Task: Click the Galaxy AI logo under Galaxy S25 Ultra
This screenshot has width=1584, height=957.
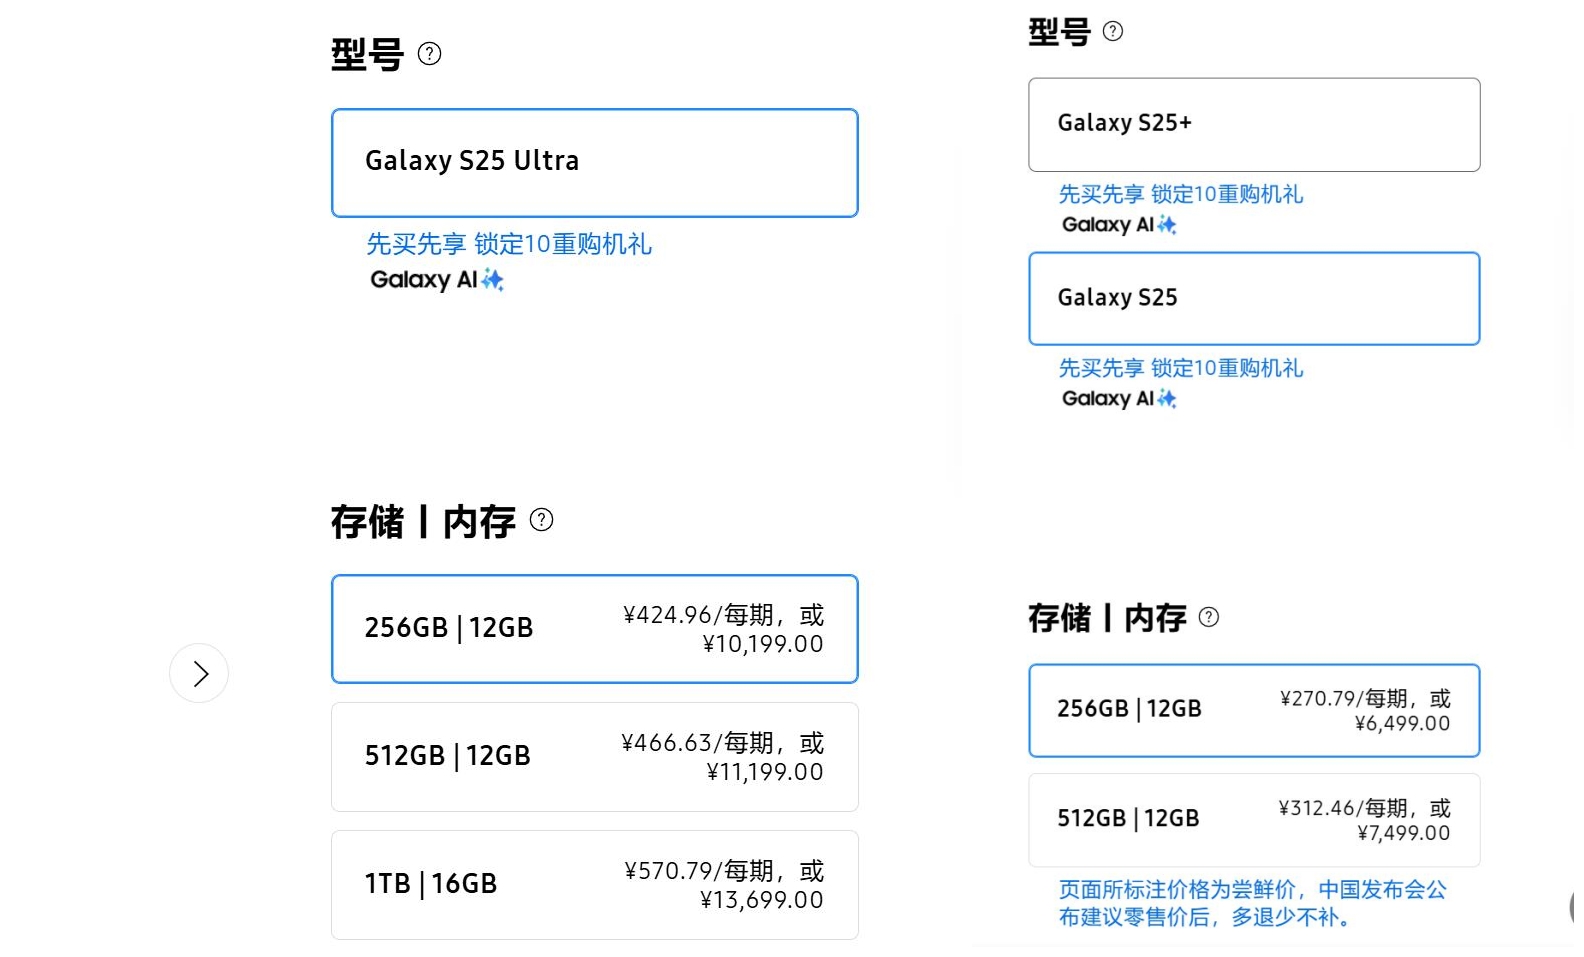Action: (436, 280)
